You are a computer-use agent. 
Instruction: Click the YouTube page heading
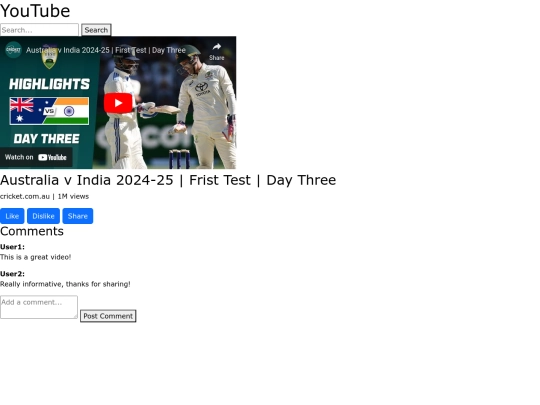[35, 11]
